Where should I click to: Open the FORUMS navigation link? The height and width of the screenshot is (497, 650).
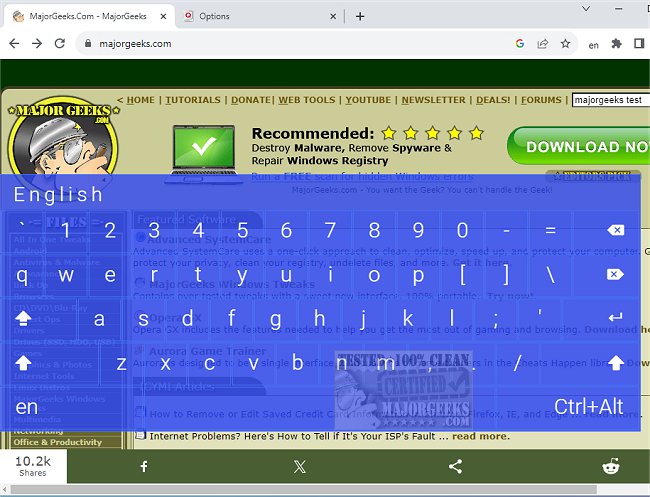pyautogui.click(x=541, y=100)
